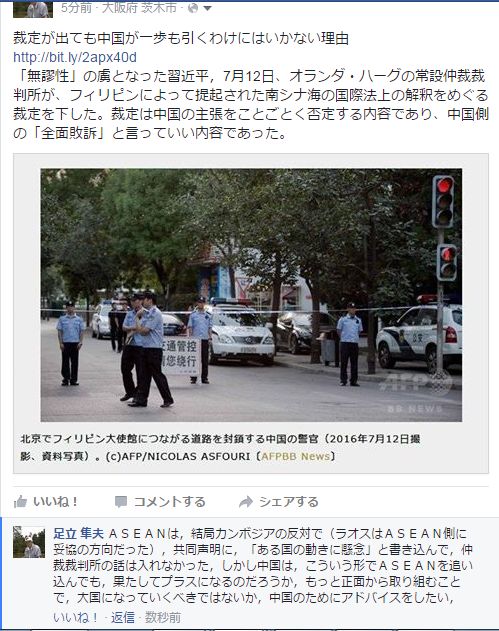Open the AFPBB News source link

296,456
